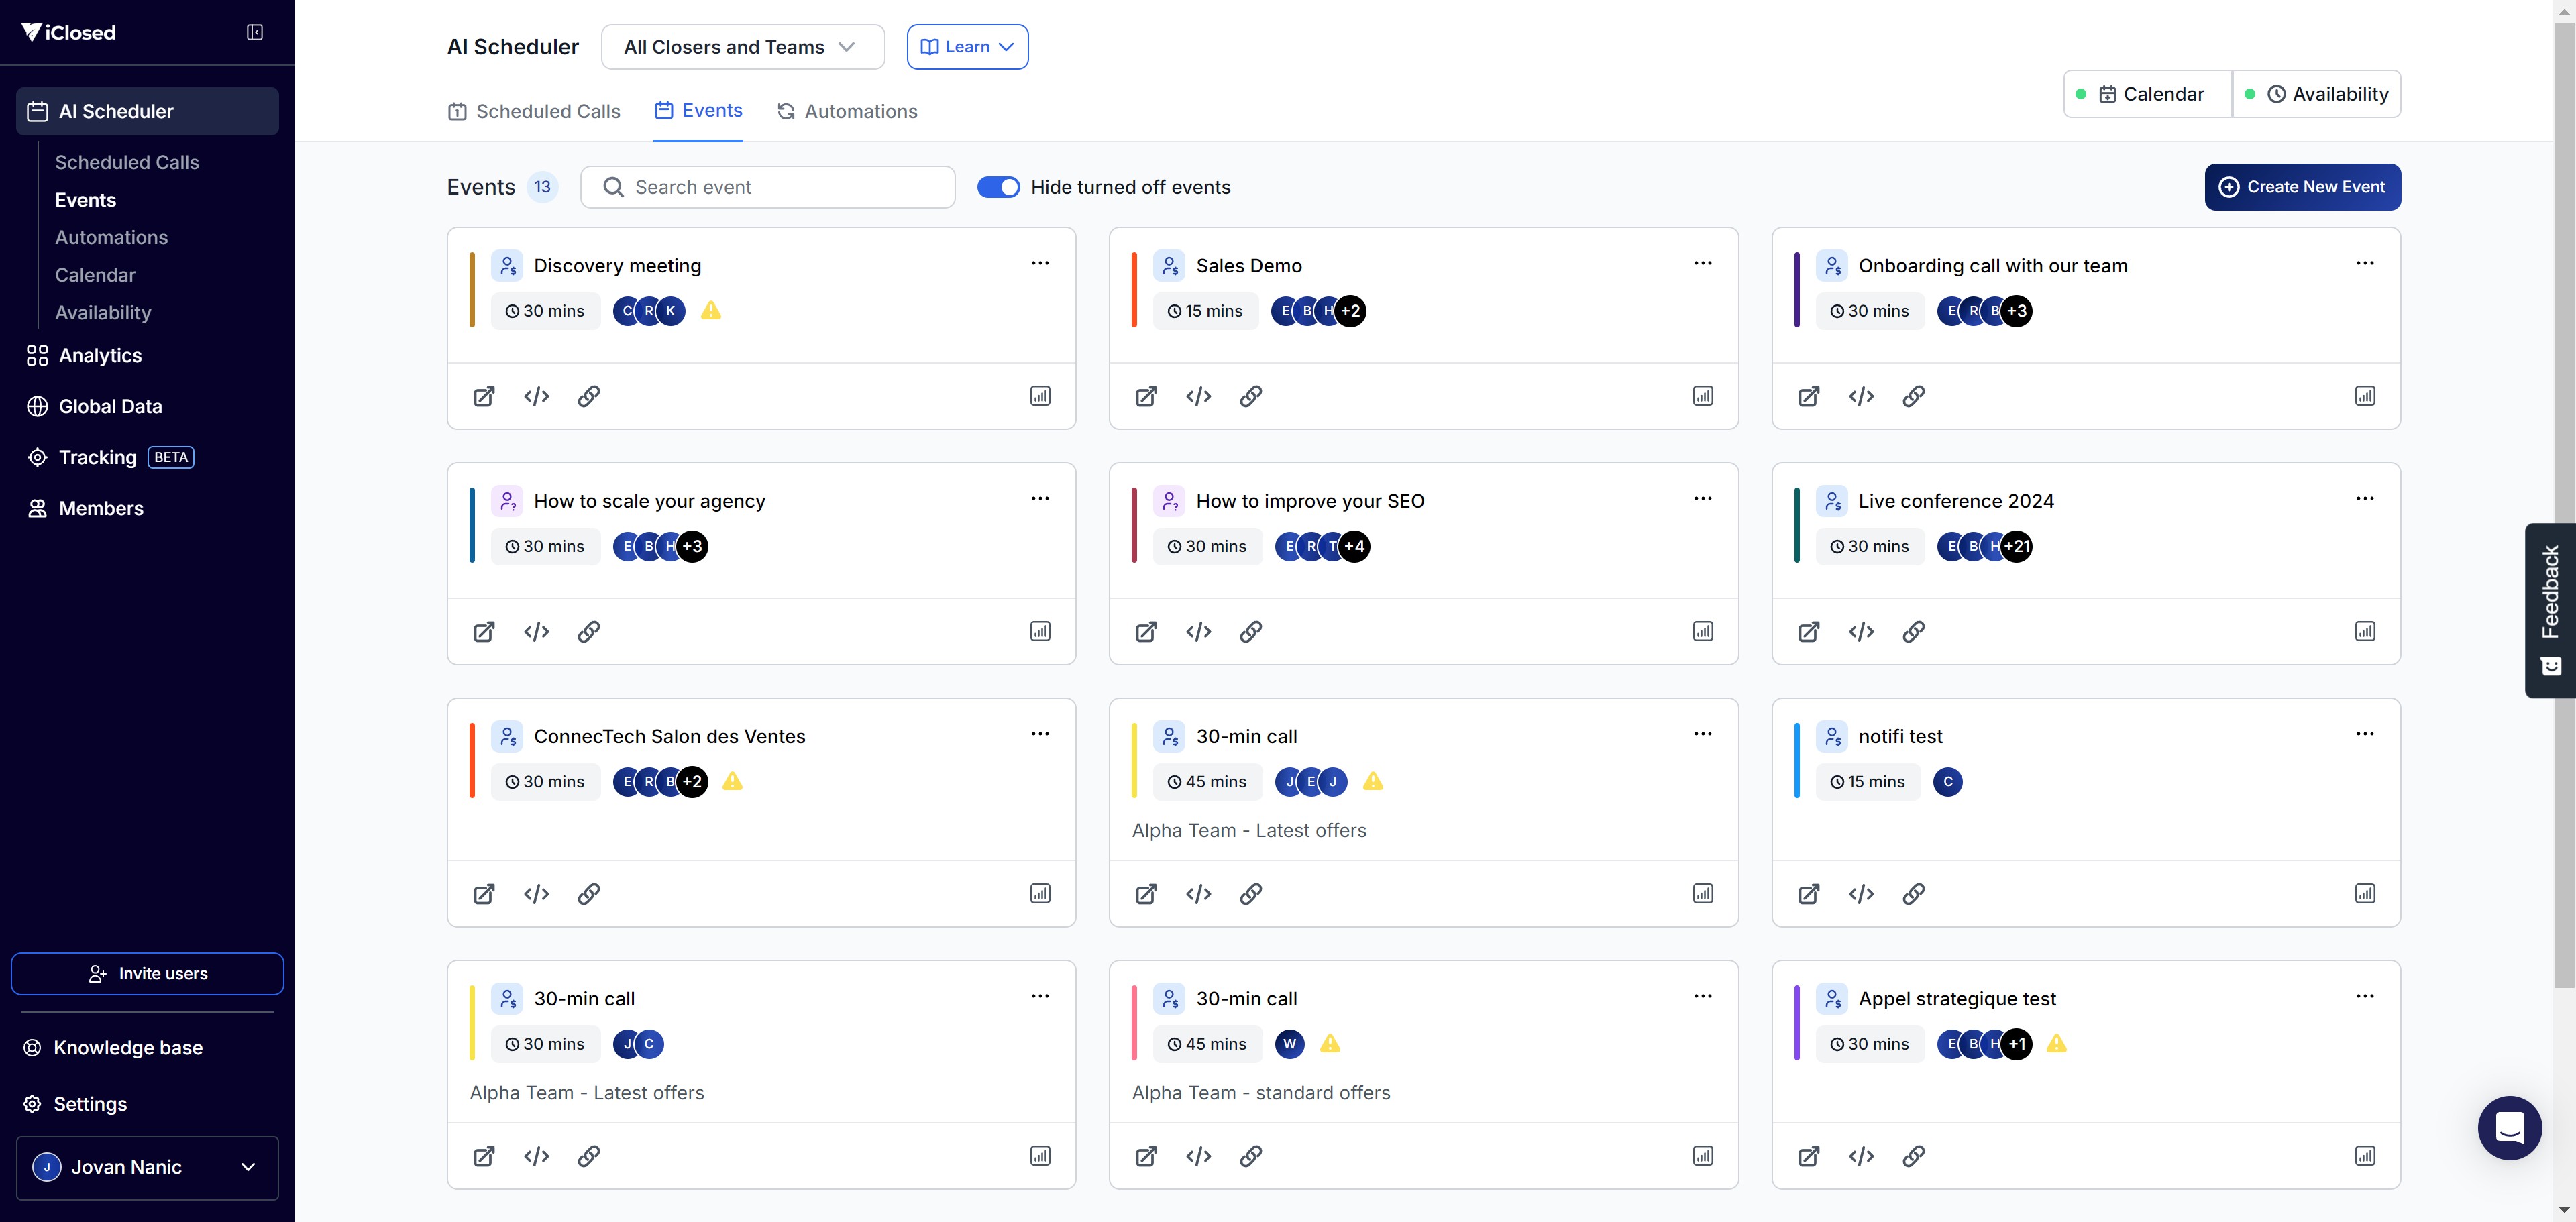Expand Jovan Nanic account menu
Viewport: 2576px width, 1222px height.
point(147,1167)
